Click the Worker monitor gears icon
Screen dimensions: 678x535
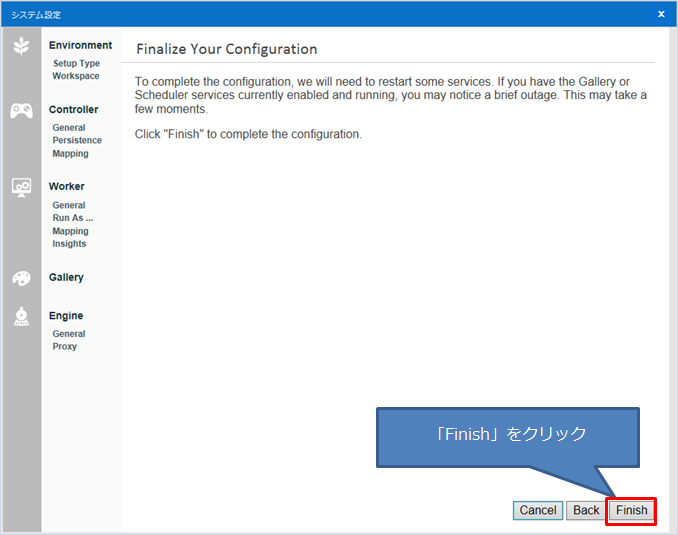click(21, 187)
